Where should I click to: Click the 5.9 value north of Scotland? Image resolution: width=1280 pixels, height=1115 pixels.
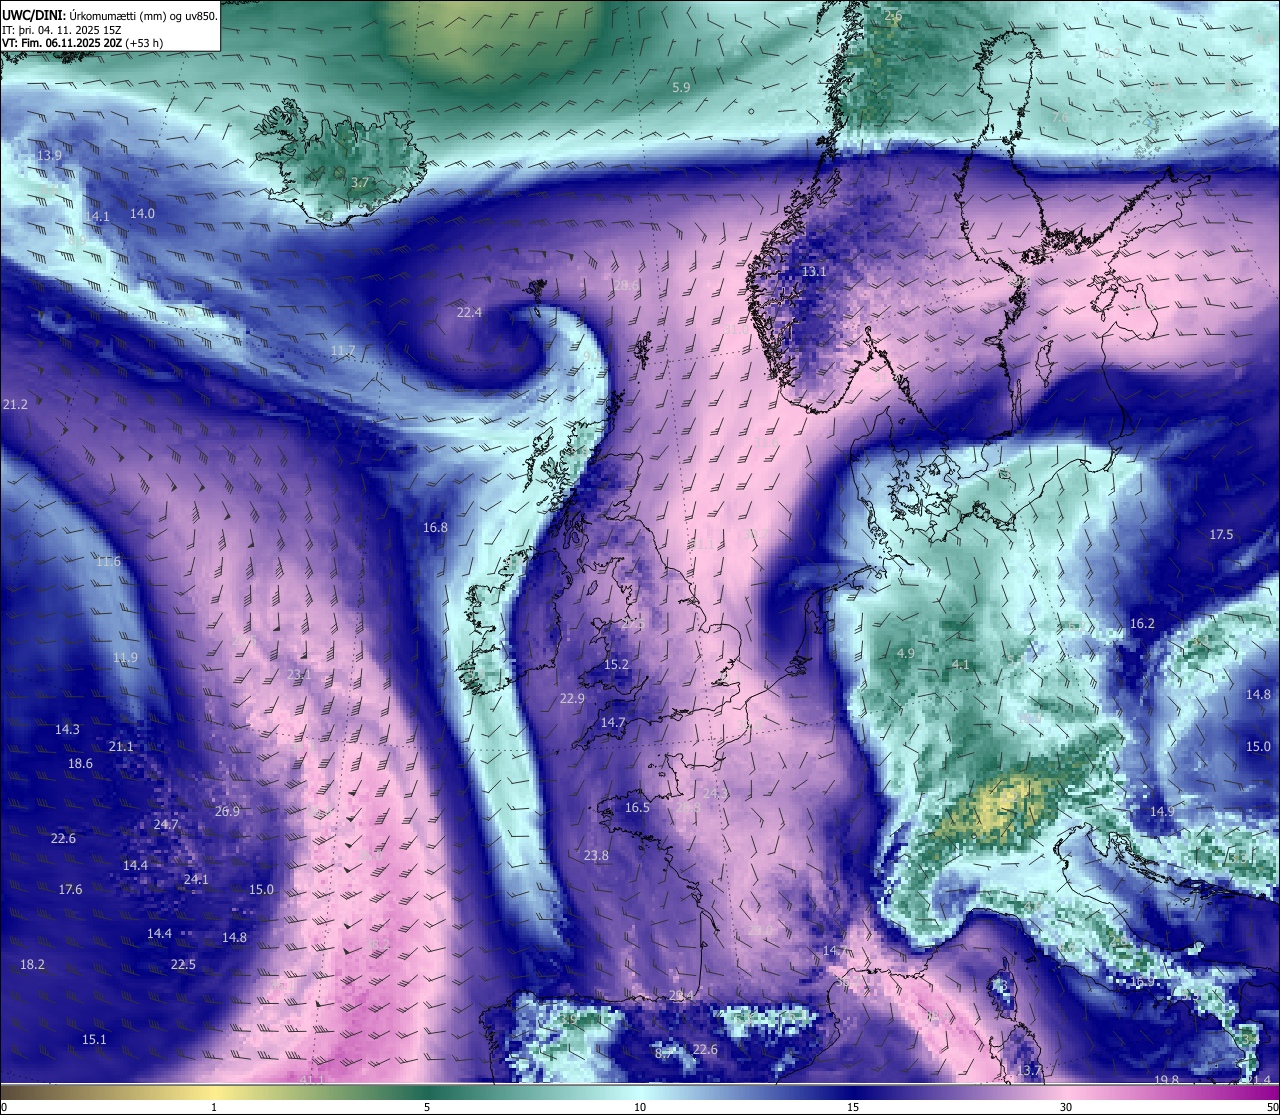681,88
